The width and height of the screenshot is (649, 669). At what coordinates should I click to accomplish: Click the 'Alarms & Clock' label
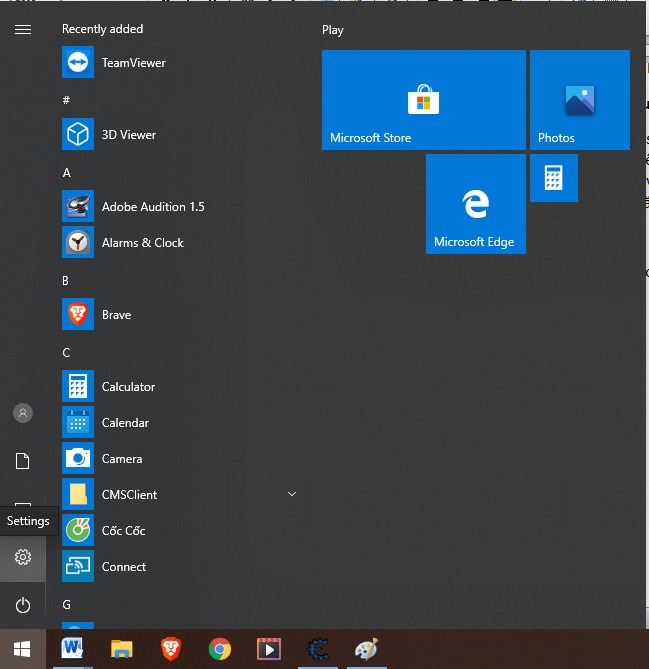pos(143,243)
